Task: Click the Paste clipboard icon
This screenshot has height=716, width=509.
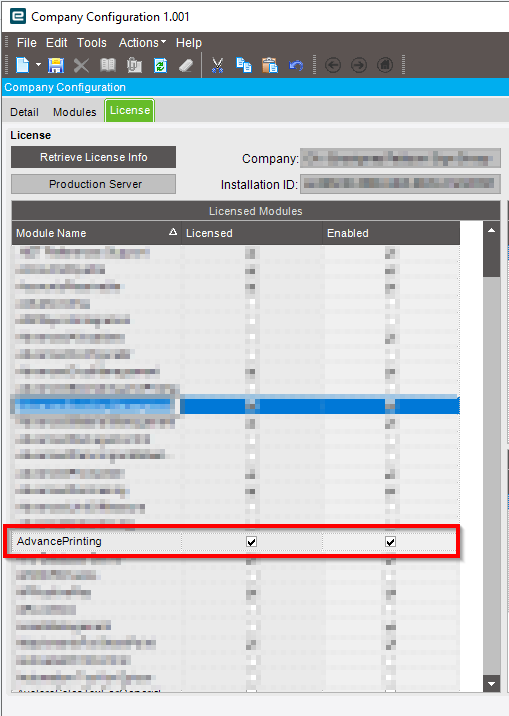Action: pos(270,65)
